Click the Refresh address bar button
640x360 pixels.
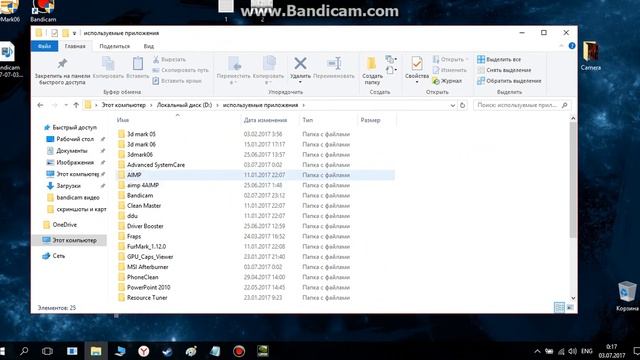point(462,105)
